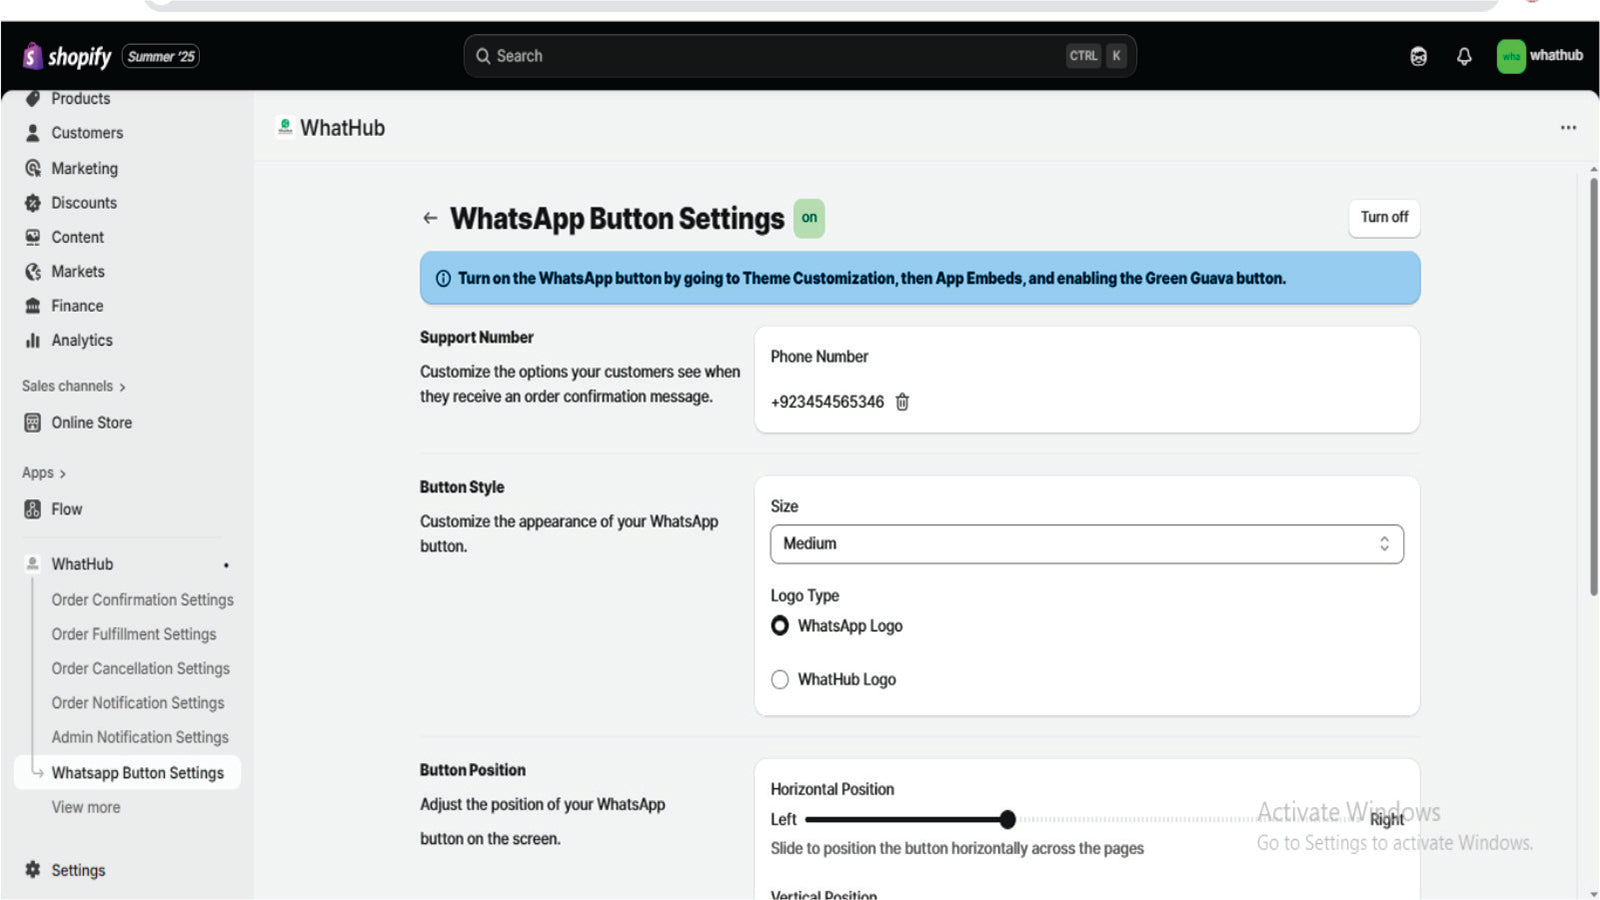This screenshot has width=1600, height=900.
Task: Go to Online Store sales channel
Action: (x=91, y=423)
